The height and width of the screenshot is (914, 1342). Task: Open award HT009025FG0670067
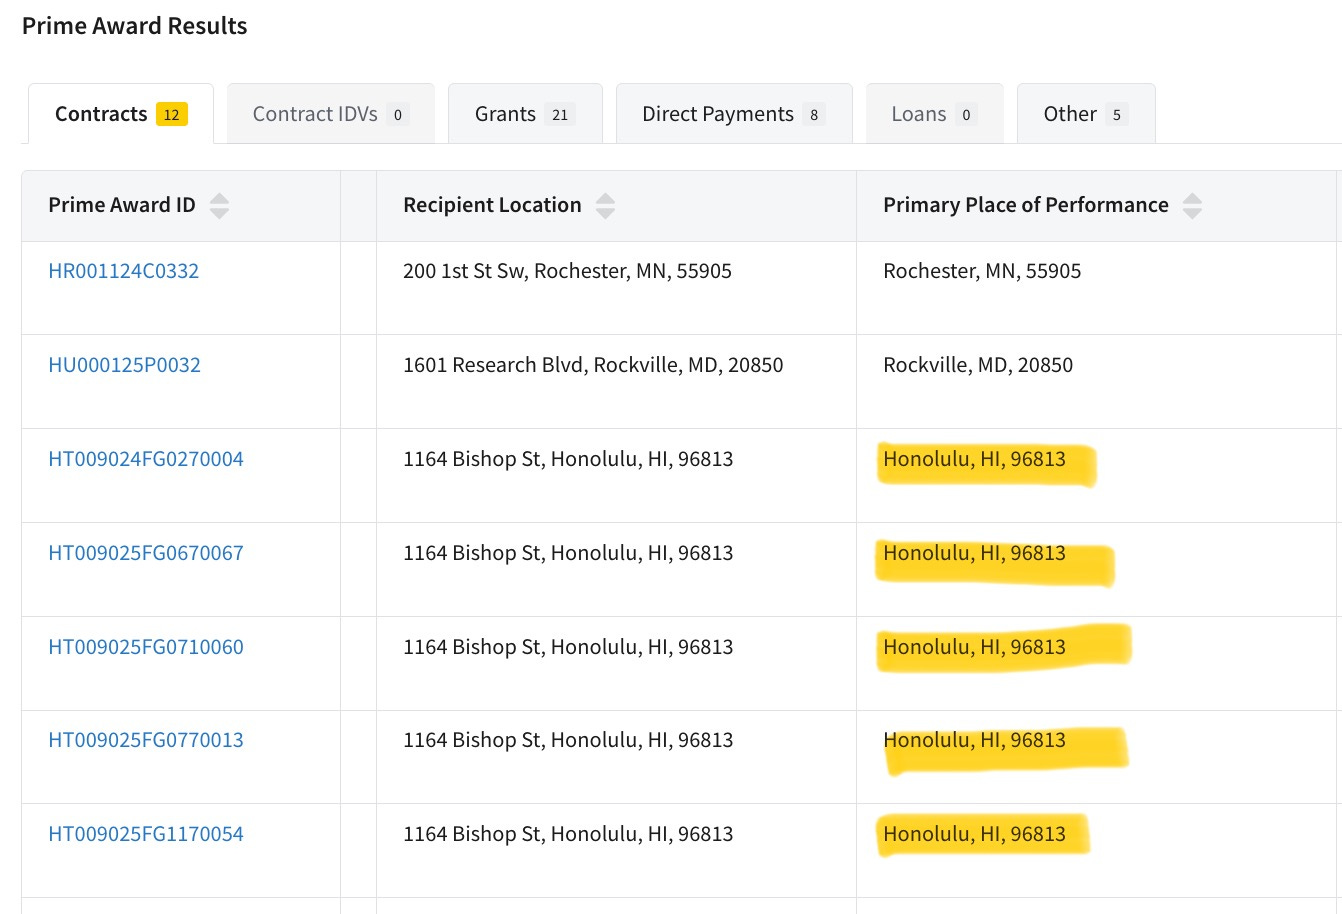[146, 553]
